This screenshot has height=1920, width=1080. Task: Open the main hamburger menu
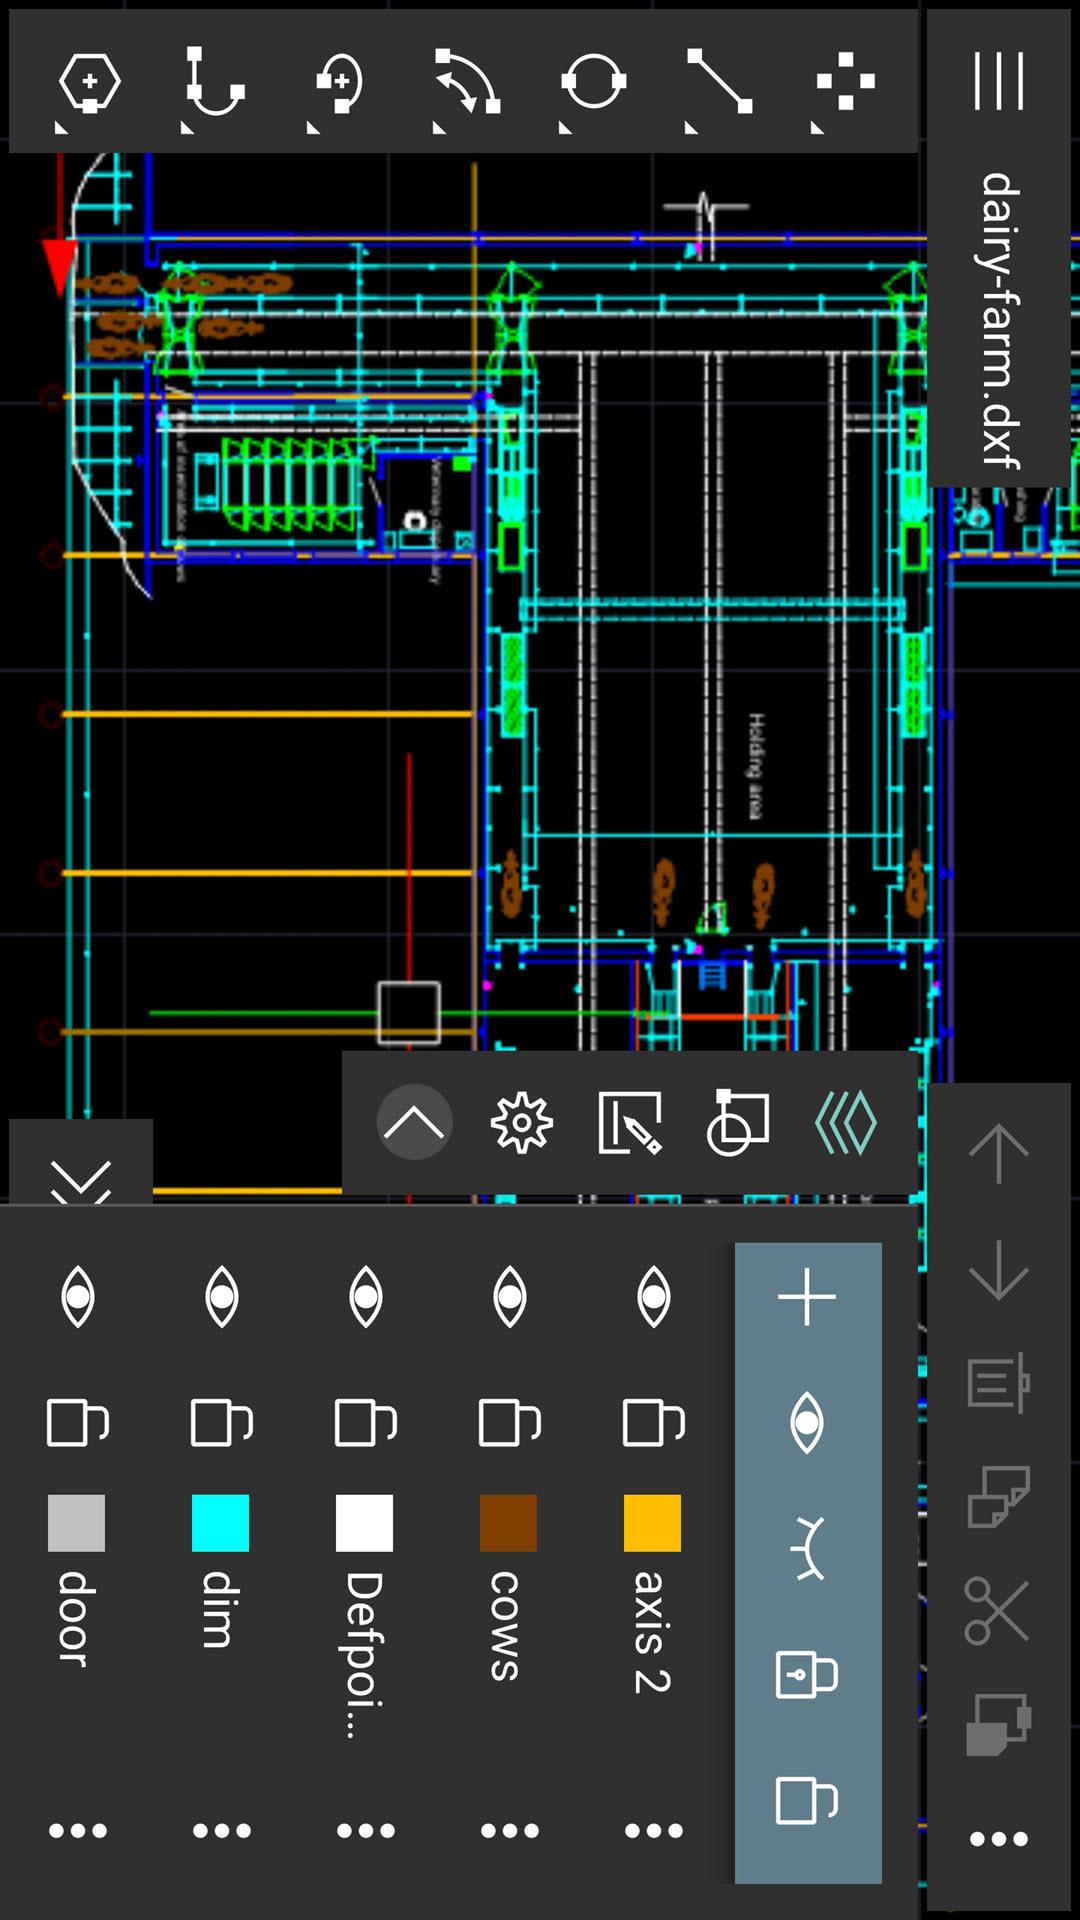pyautogui.click(x=999, y=82)
